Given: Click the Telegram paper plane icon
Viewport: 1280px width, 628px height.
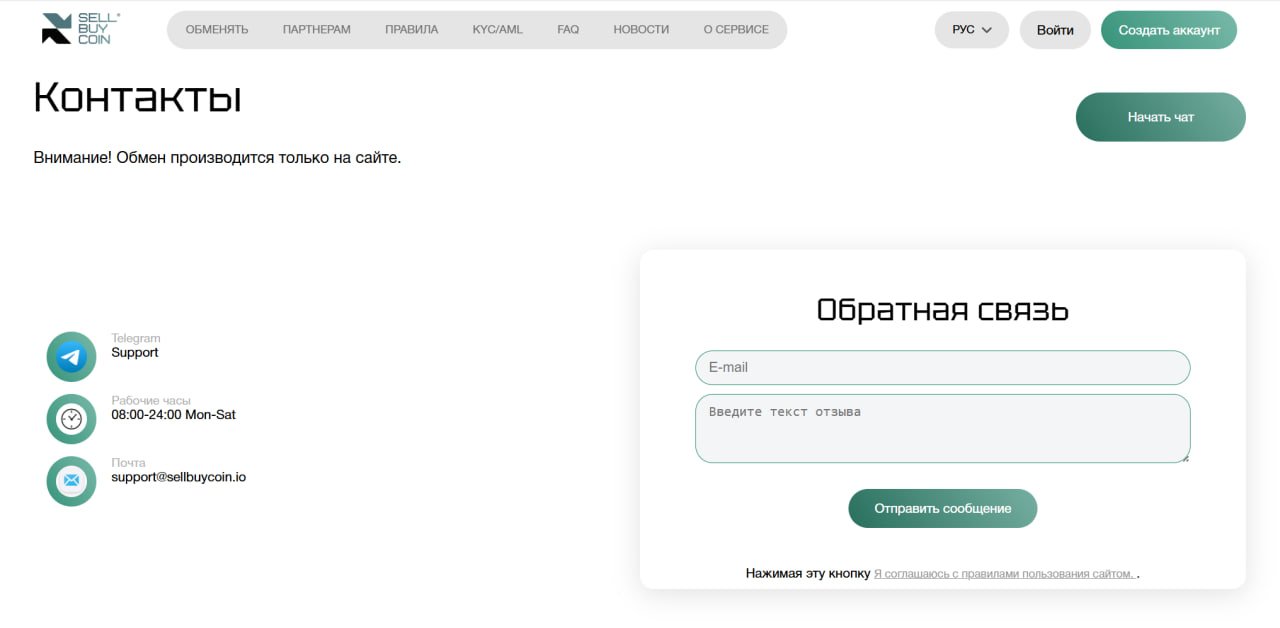Looking at the screenshot, I should [x=71, y=357].
